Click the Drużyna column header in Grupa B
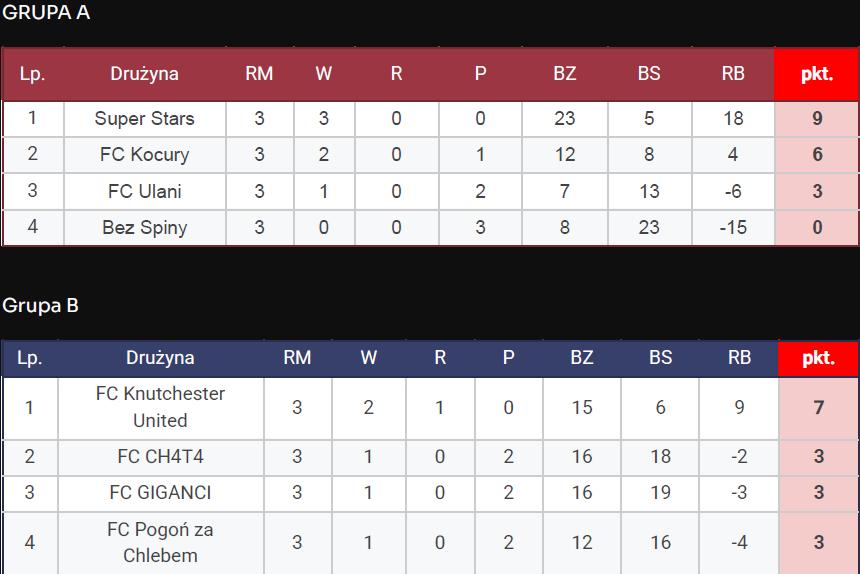860x574 pixels. 160,358
